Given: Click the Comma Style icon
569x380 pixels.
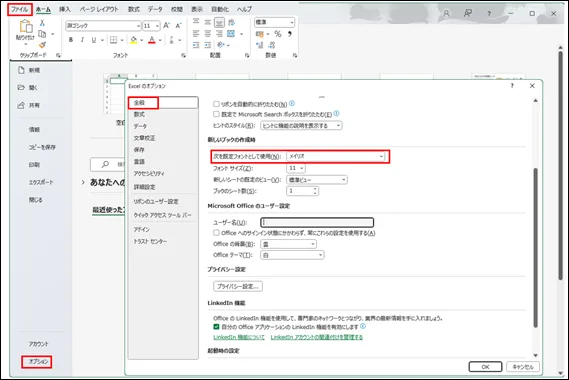Looking at the screenshot, I should [290, 34].
